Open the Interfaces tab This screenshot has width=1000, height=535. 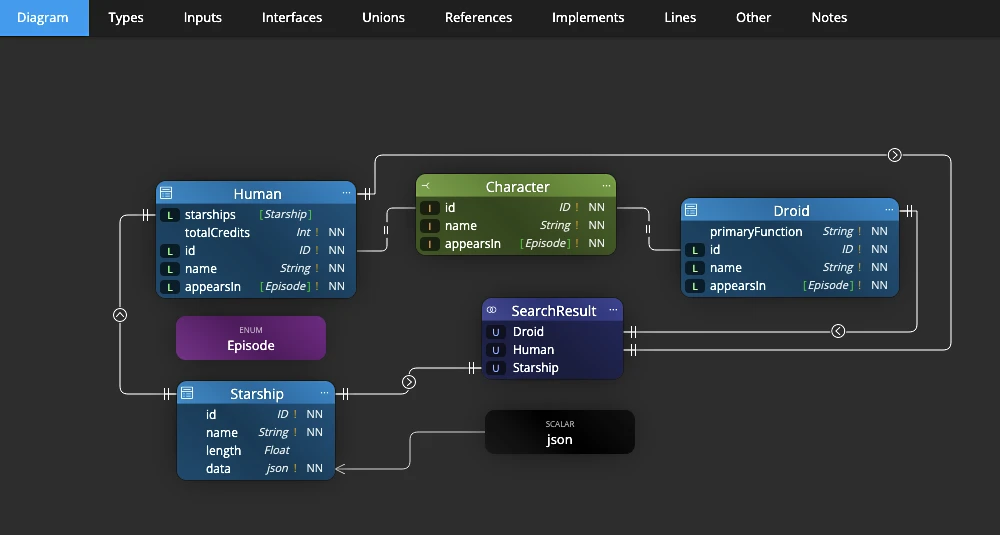[x=291, y=18]
